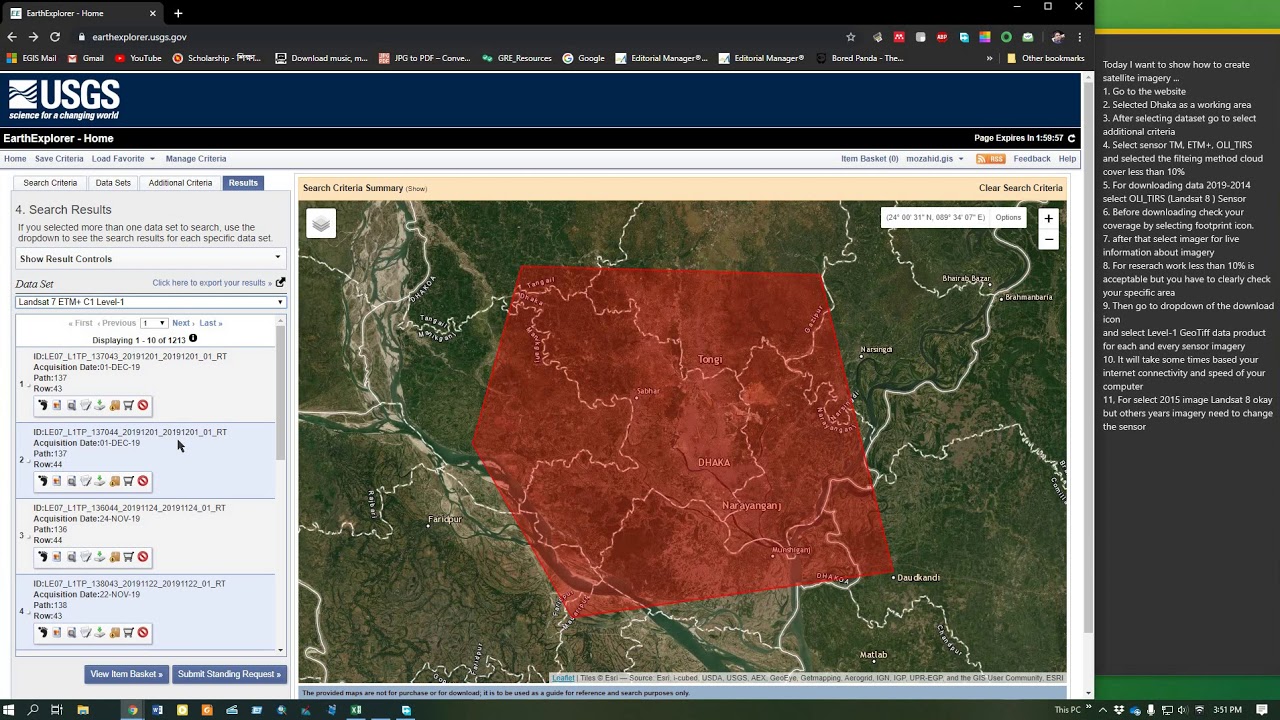Open Excel from the taskbar
This screenshot has width=1280, height=720.
coord(356,710)
